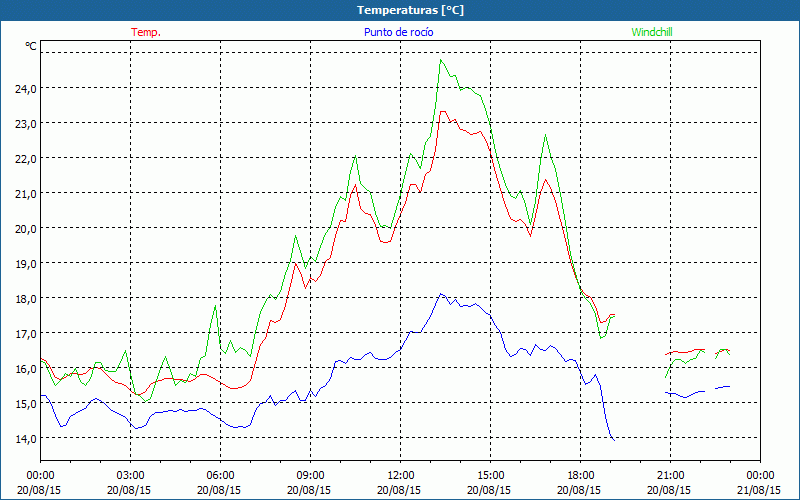Click the 18,0 y-axis value

[26, 298]
